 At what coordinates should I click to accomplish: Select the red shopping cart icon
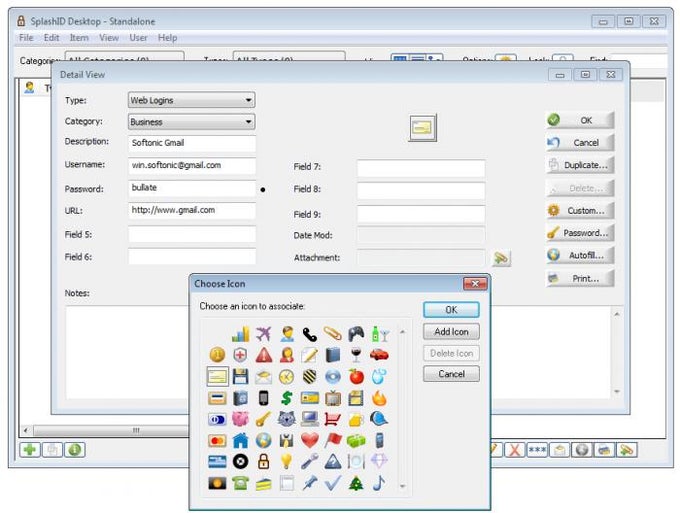(x=333, y=419)
